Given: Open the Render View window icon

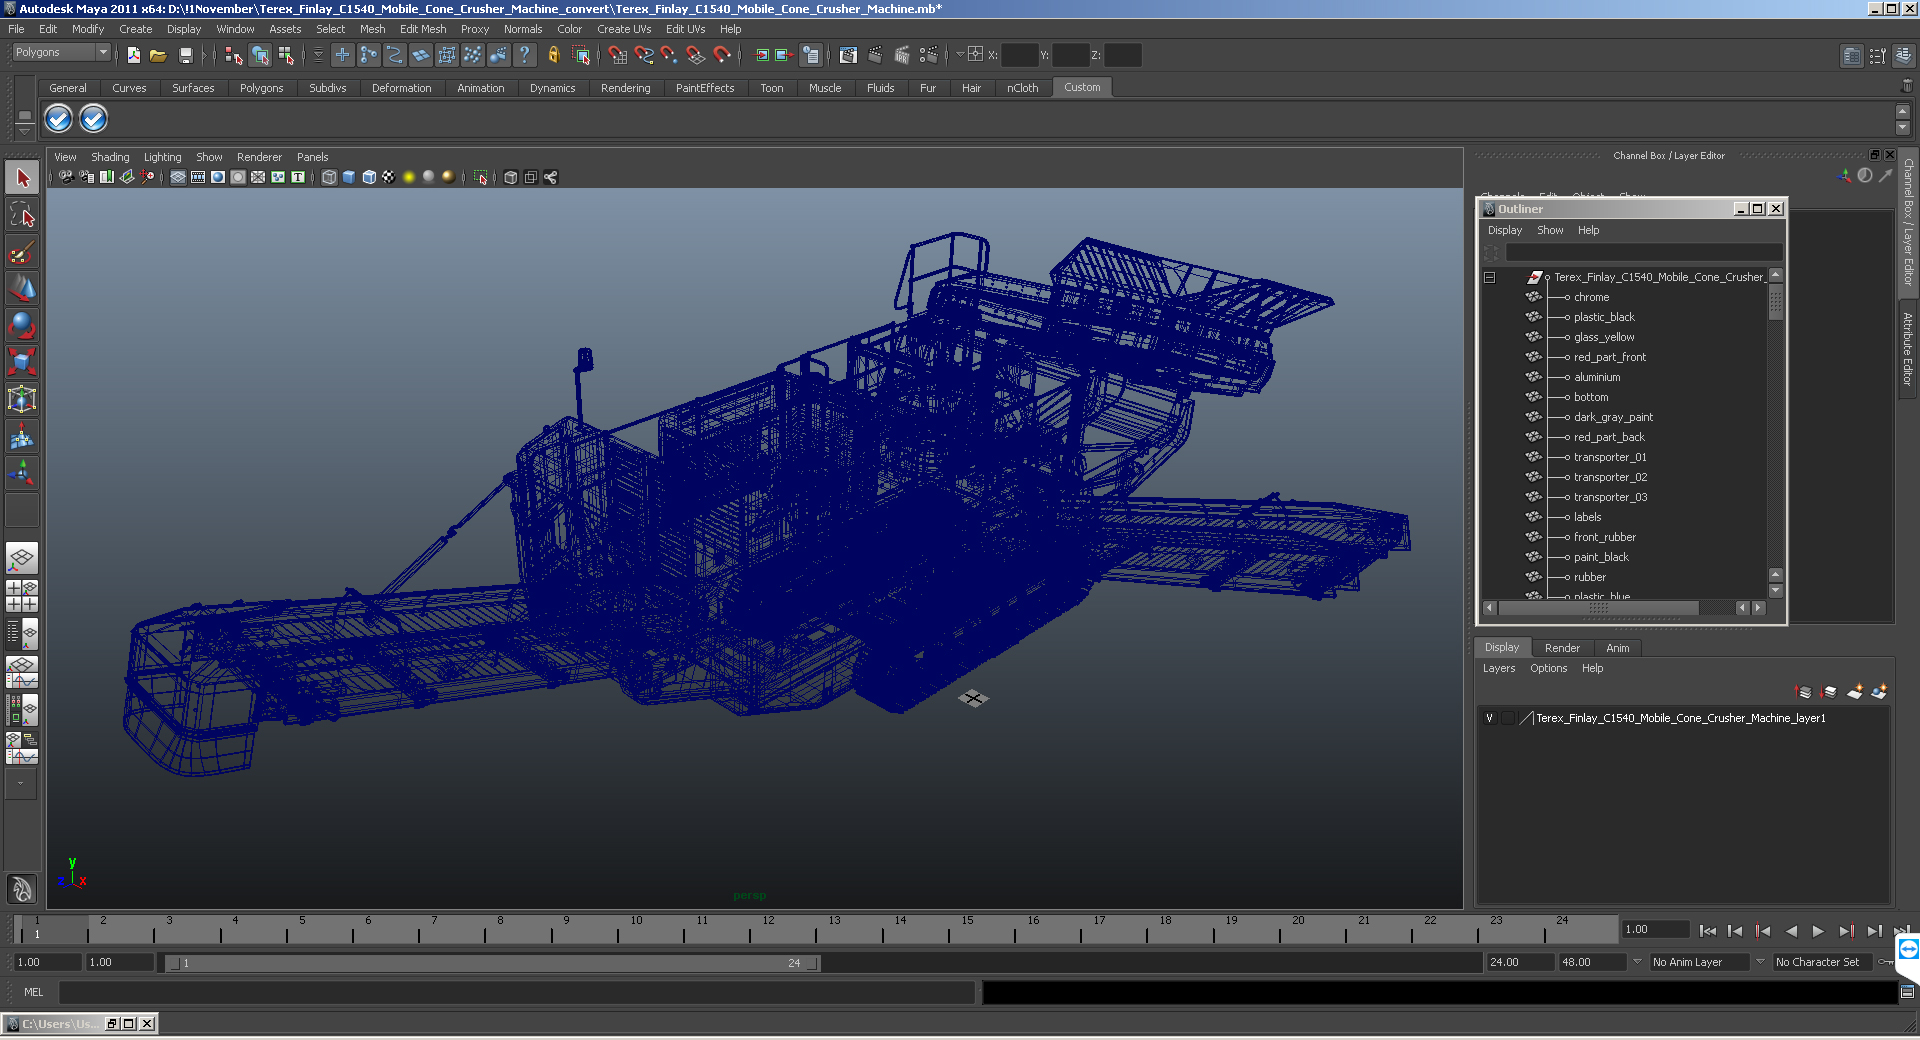Looking at the screenshot, I should tap(848, 55).
